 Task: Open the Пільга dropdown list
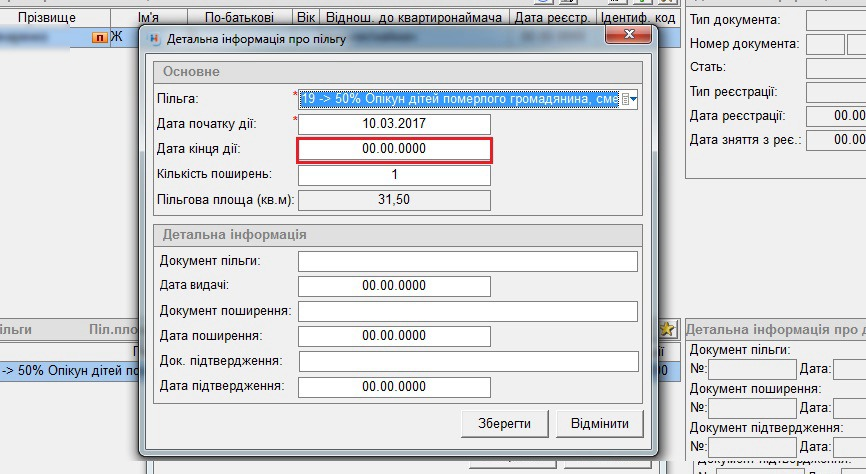click(630, 98)
